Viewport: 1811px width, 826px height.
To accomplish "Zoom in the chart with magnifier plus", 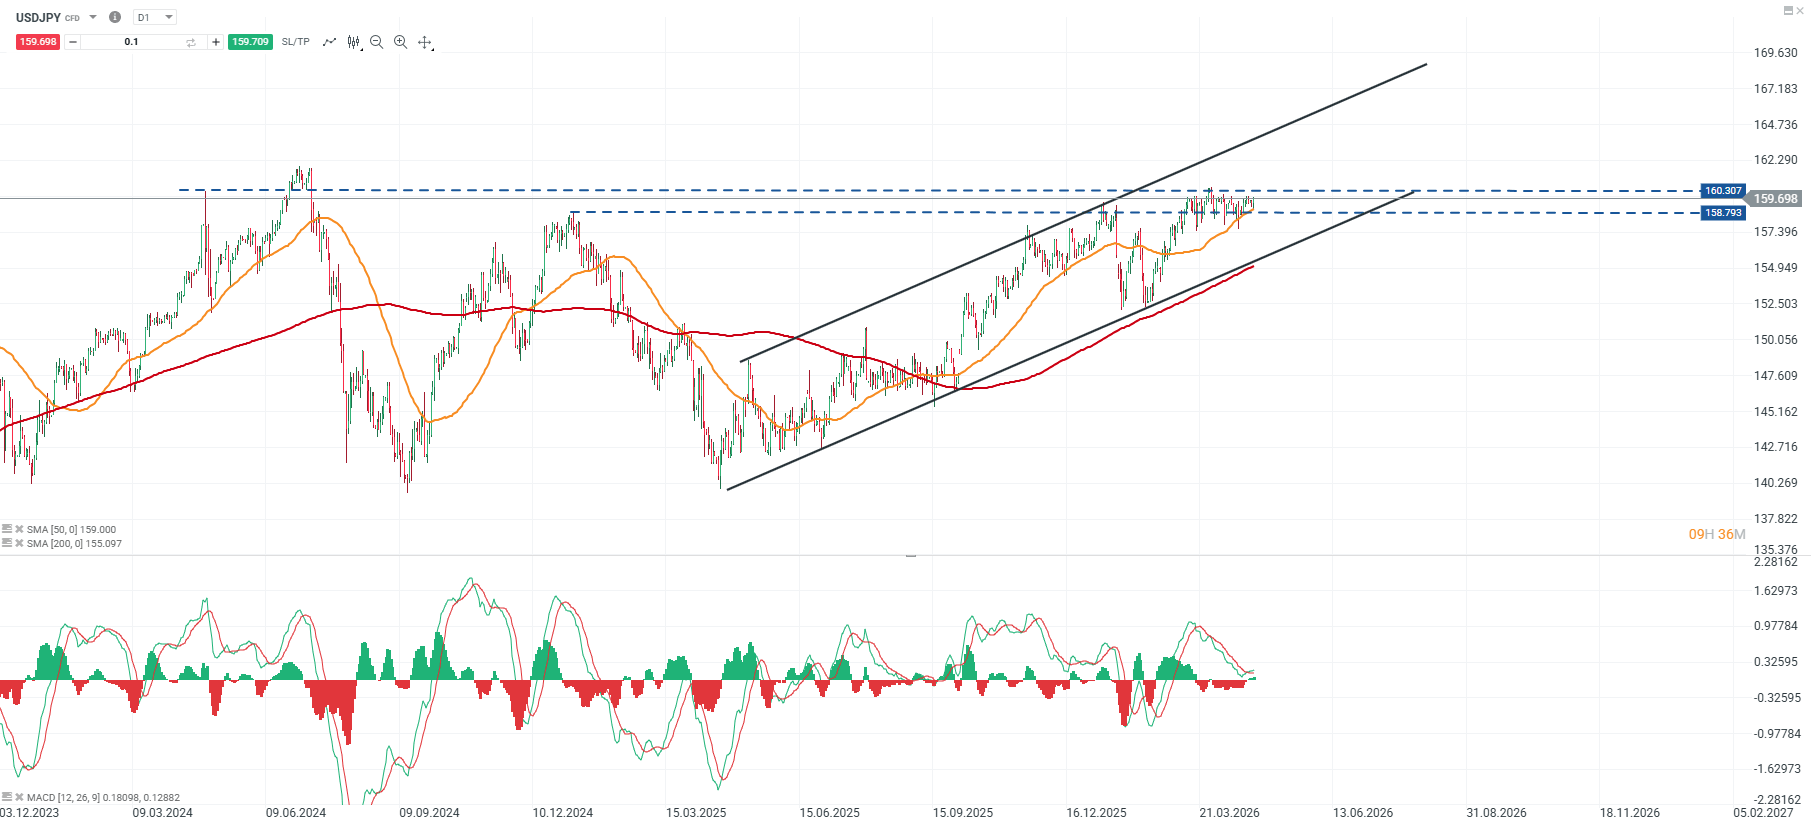I will [x=401, y=42].
